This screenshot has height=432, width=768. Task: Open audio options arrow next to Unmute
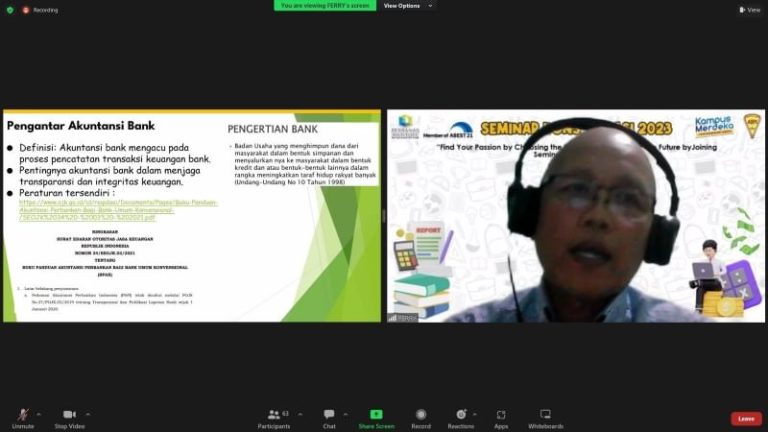[39, 414]
